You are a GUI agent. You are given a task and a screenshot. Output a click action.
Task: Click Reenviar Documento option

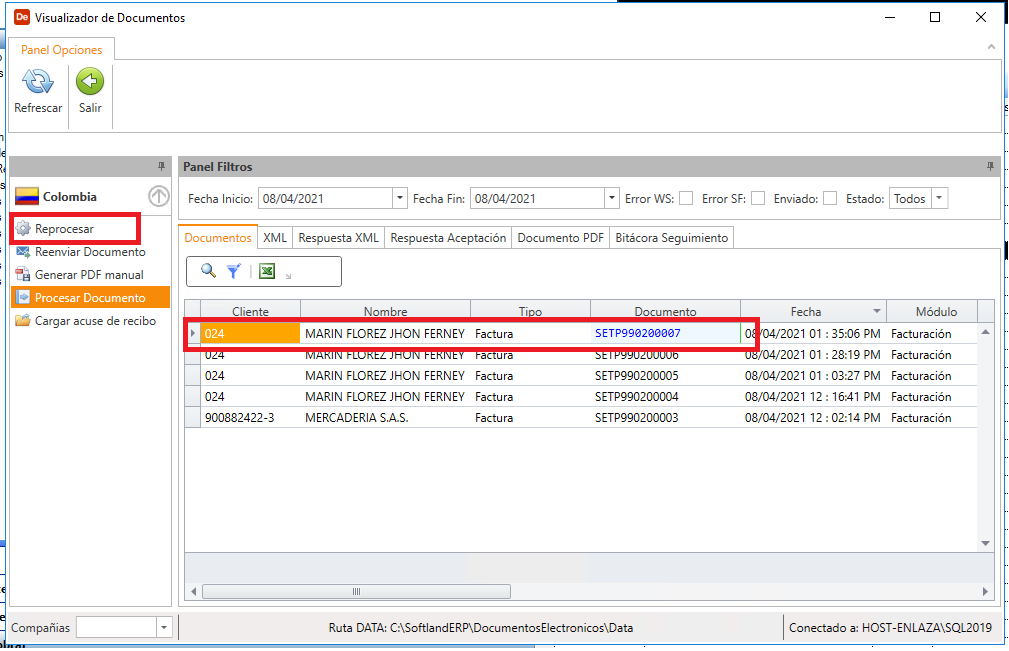point(90,252)
